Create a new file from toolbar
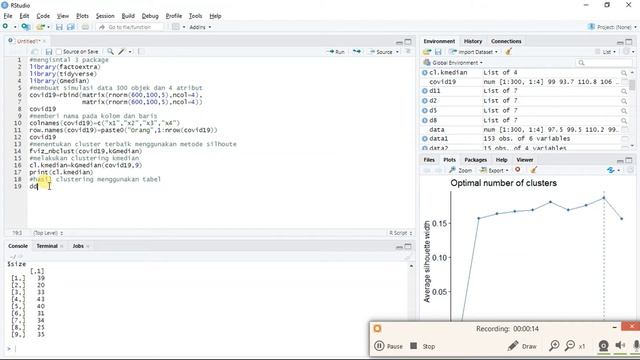 click(5, 27)
